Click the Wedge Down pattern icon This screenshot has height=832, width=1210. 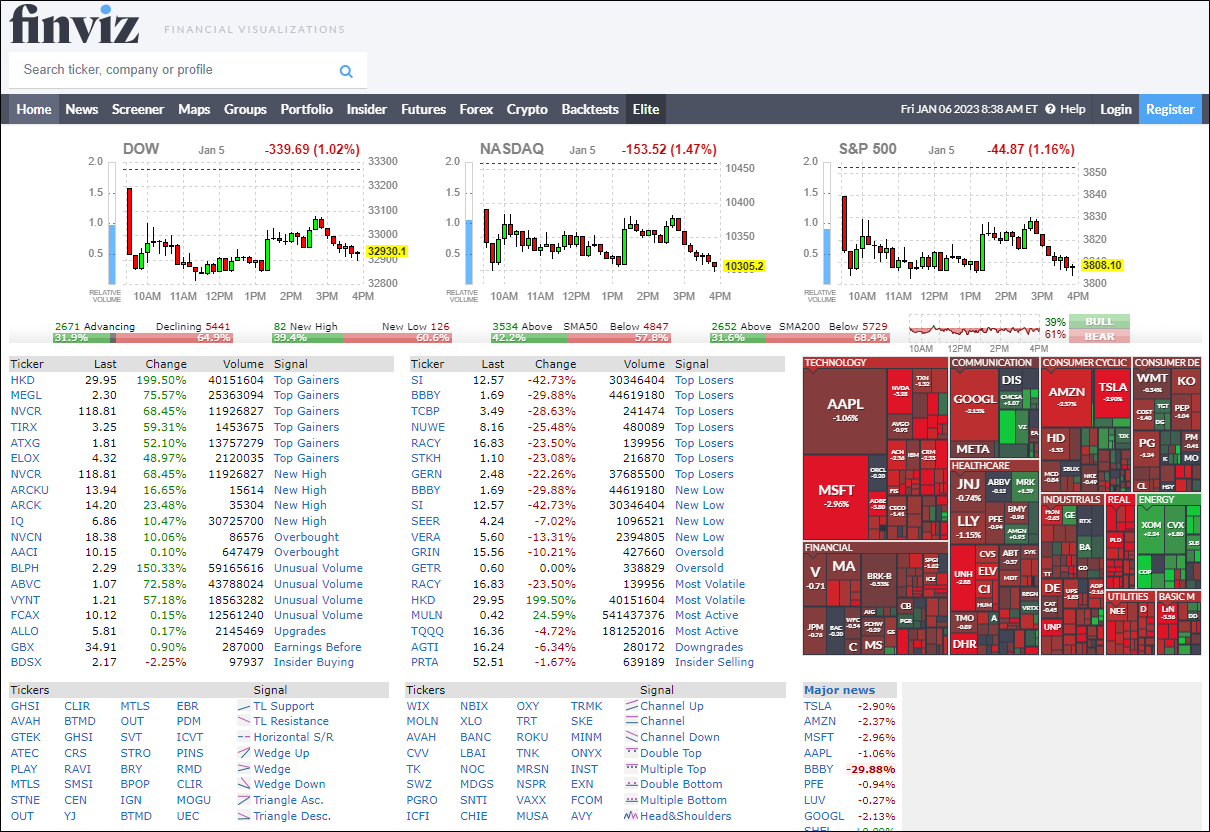point(244,784)
